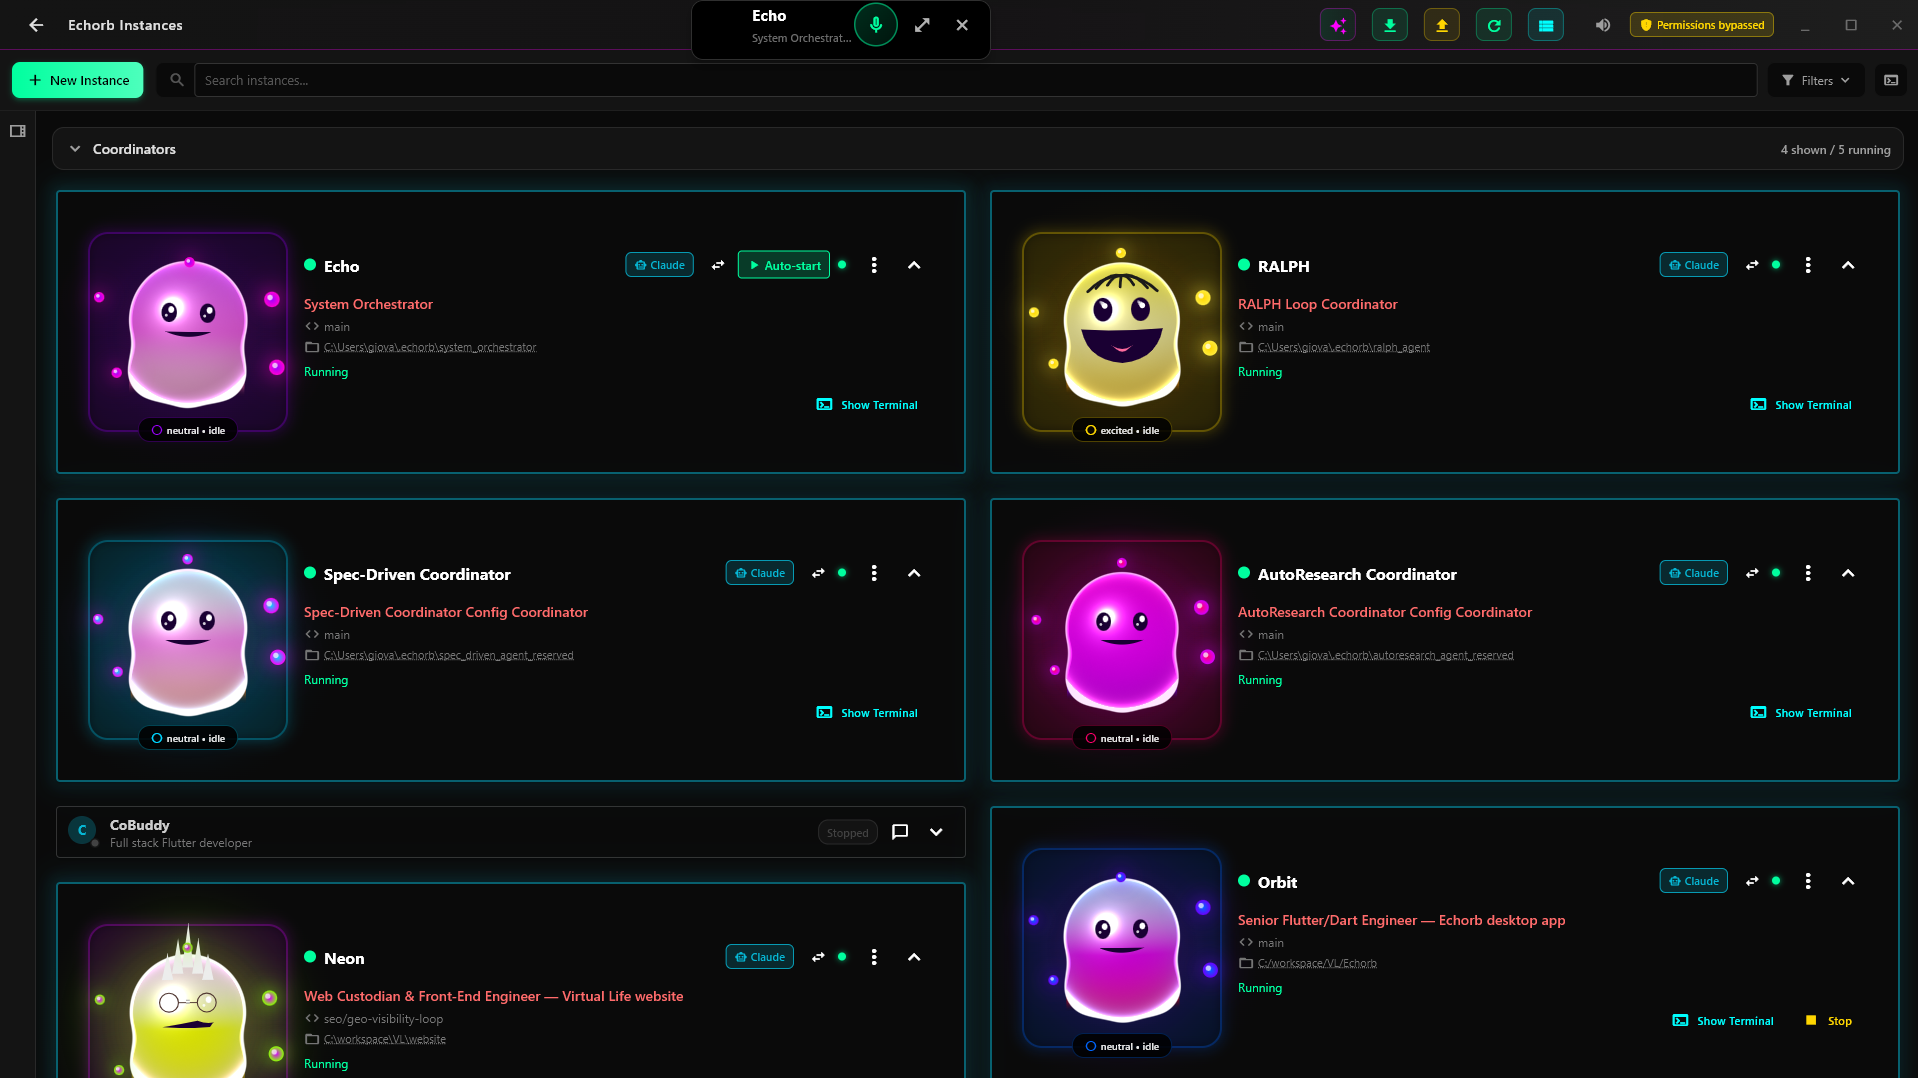Open three-dot menu on AutoResearch Coordinator

pyautogui.click(x=1808, y=573)
